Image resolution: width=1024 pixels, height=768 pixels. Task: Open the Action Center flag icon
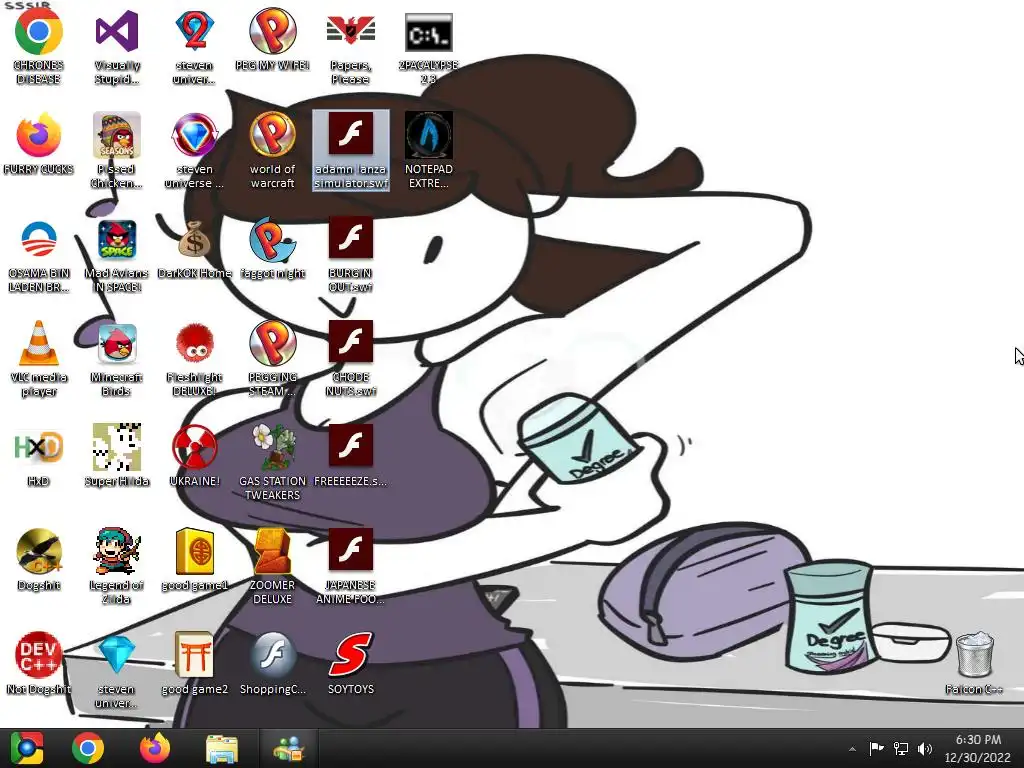coord(876,748)
